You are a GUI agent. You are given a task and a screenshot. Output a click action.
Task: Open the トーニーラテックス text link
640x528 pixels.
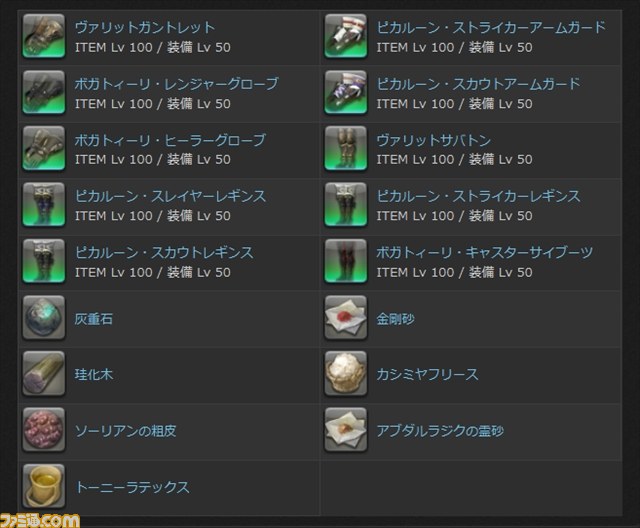coord(132,487)
